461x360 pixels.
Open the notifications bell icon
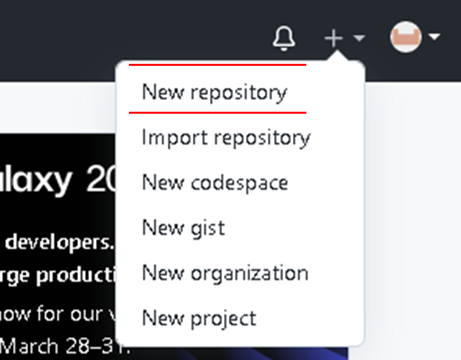tap(284, 38)
